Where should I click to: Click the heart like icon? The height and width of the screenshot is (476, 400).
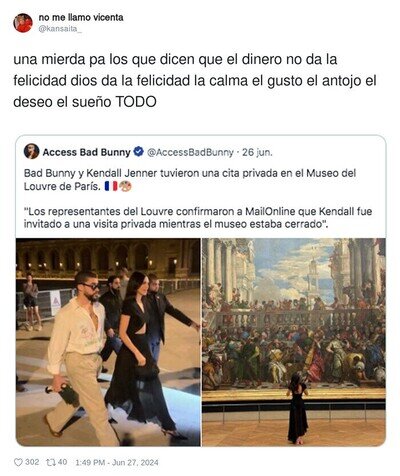coord(18,462)
